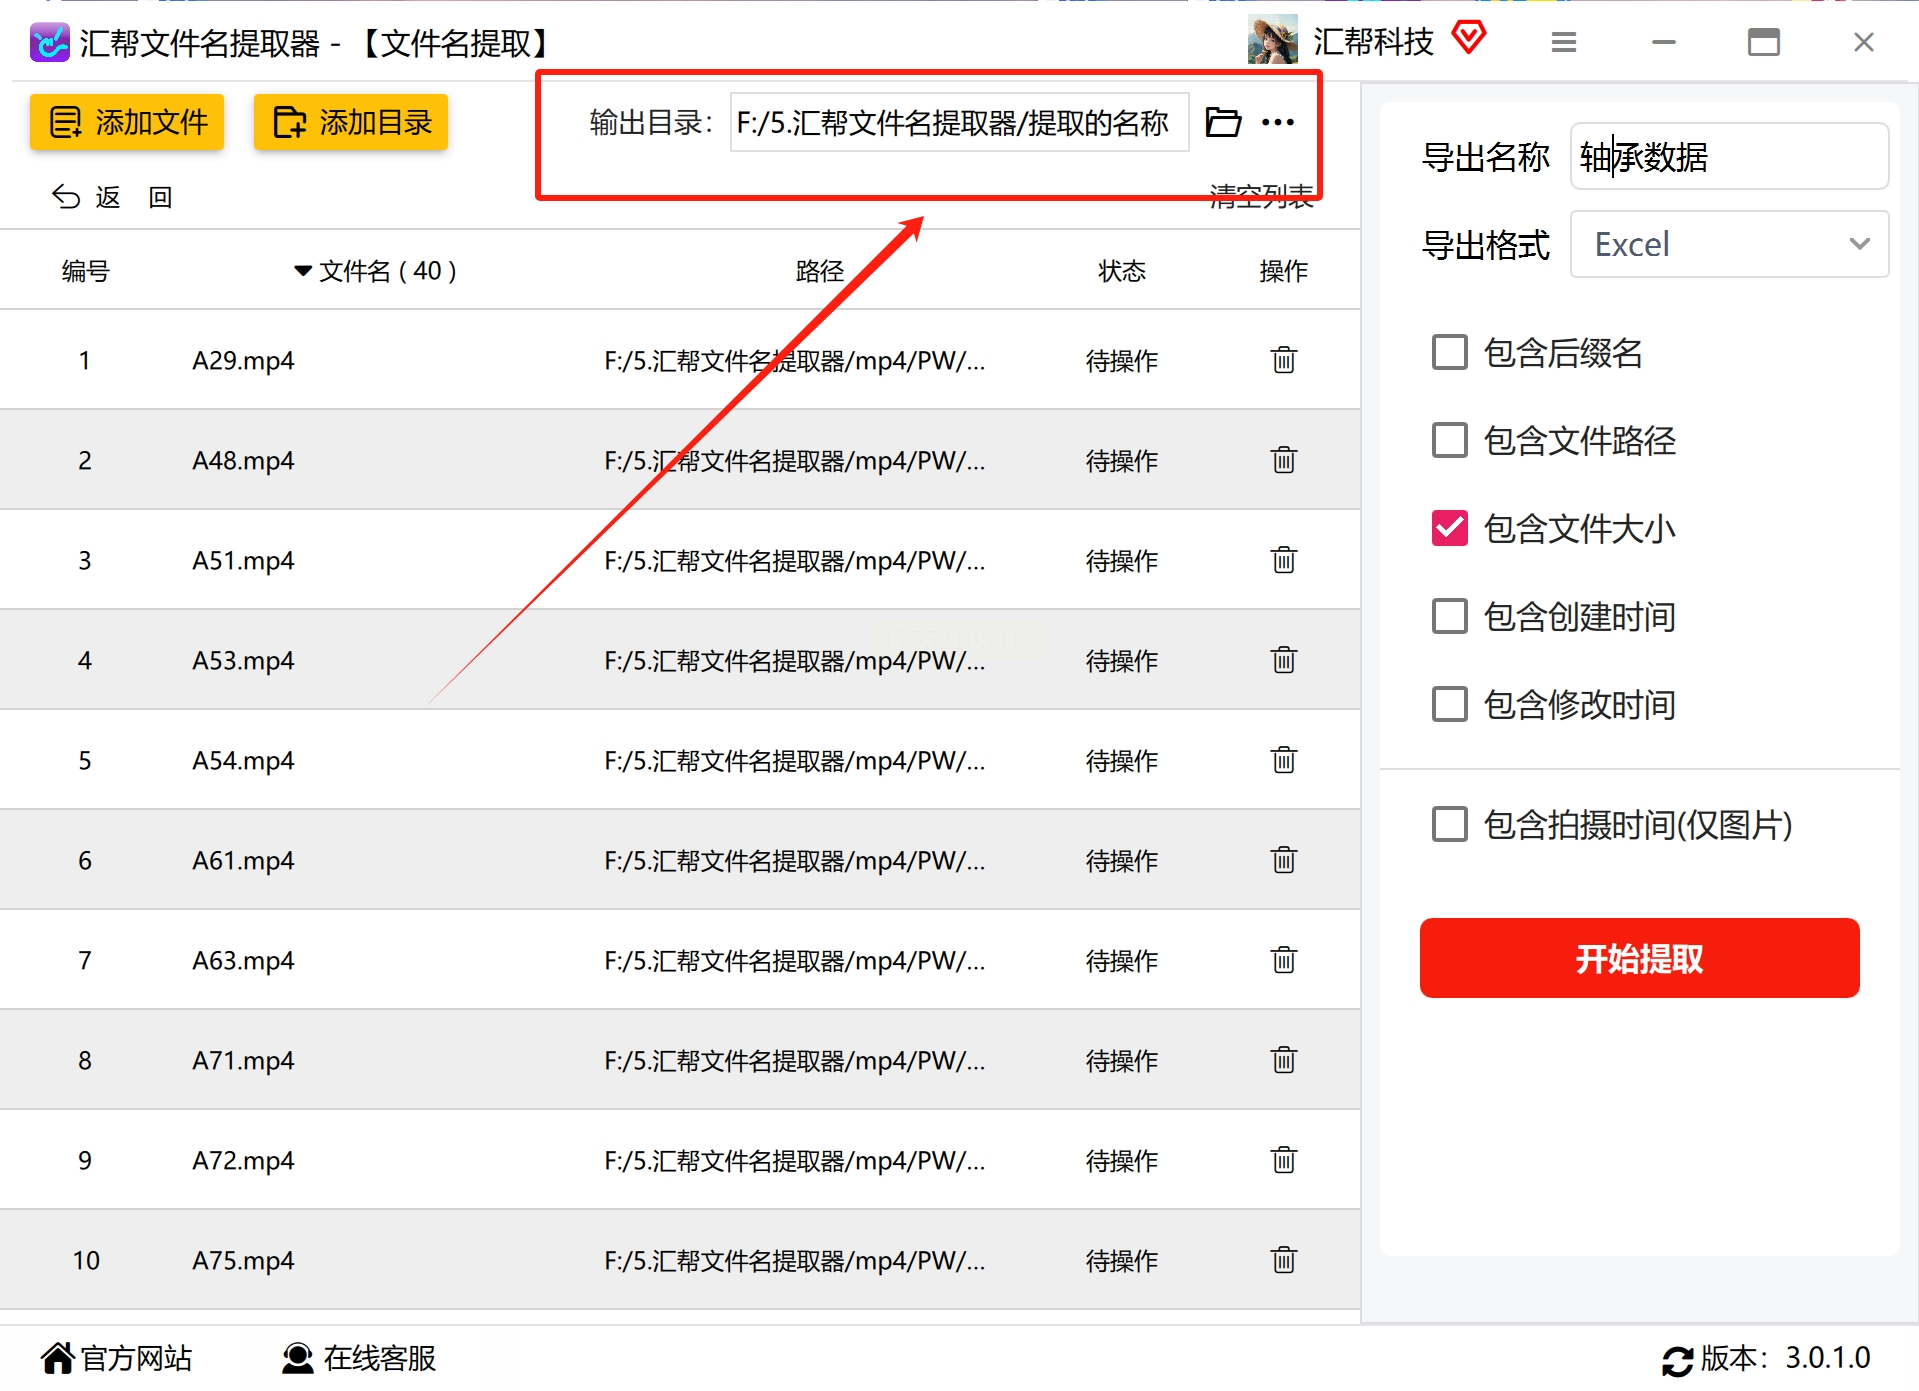Viewport: 1919px width, 1391px height.
Task: Click the three-dots browse output directory icon
Action: [x=1278, y=122]
